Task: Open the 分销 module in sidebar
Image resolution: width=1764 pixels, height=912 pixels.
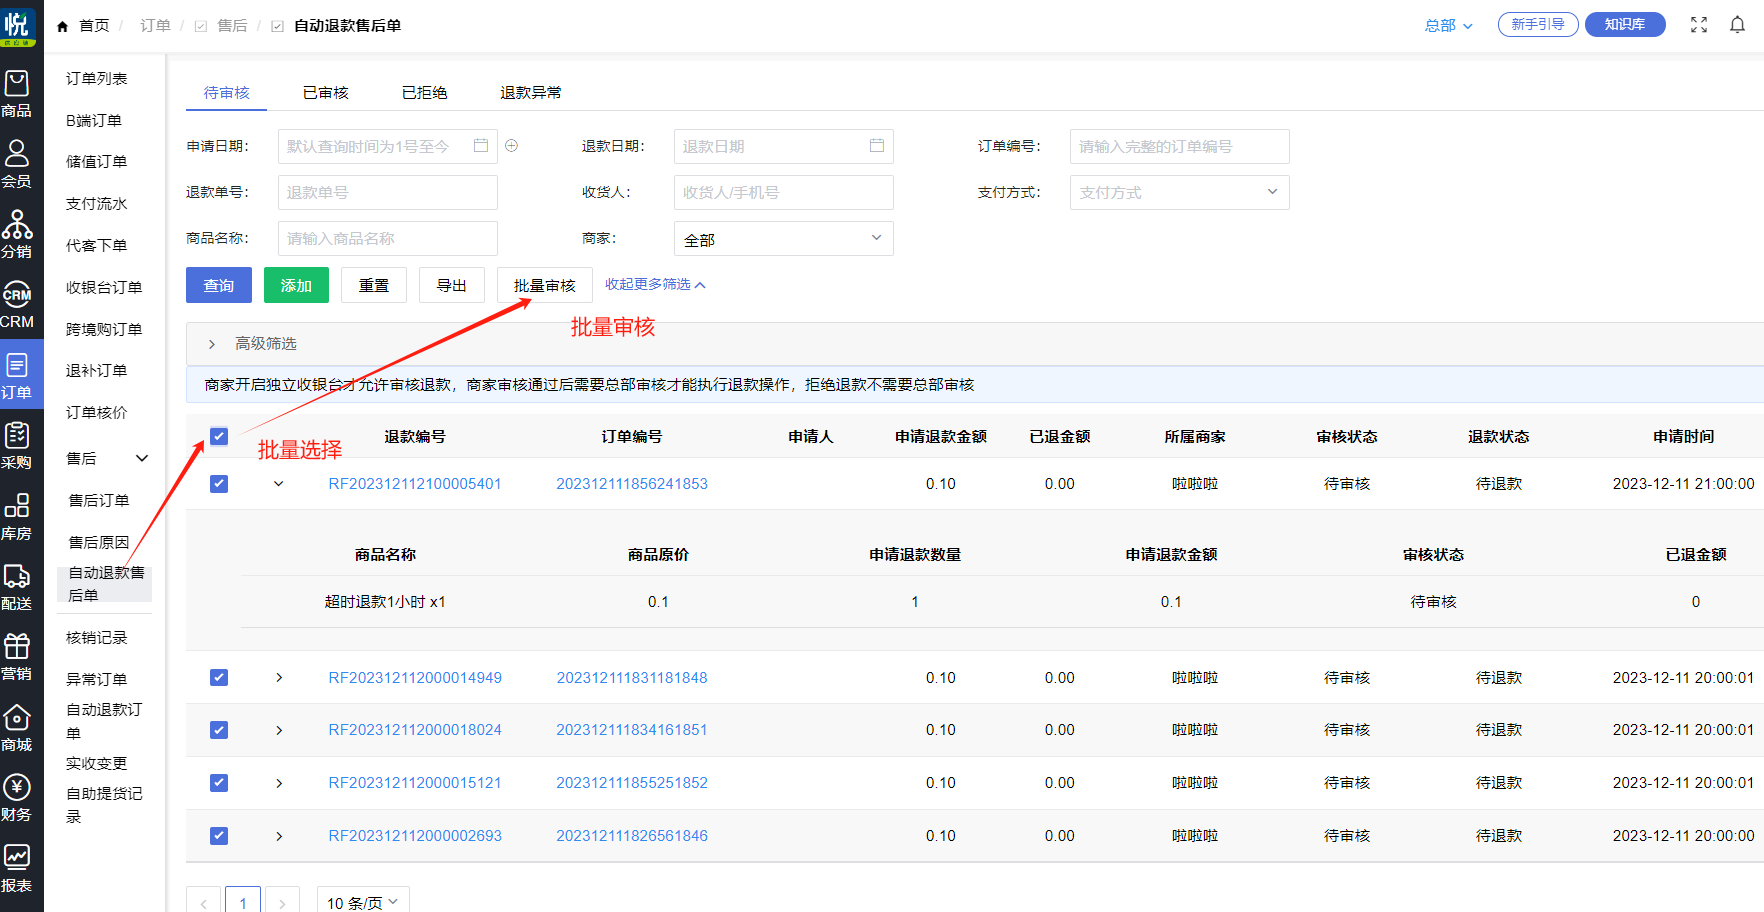Action: coord(17,235)
